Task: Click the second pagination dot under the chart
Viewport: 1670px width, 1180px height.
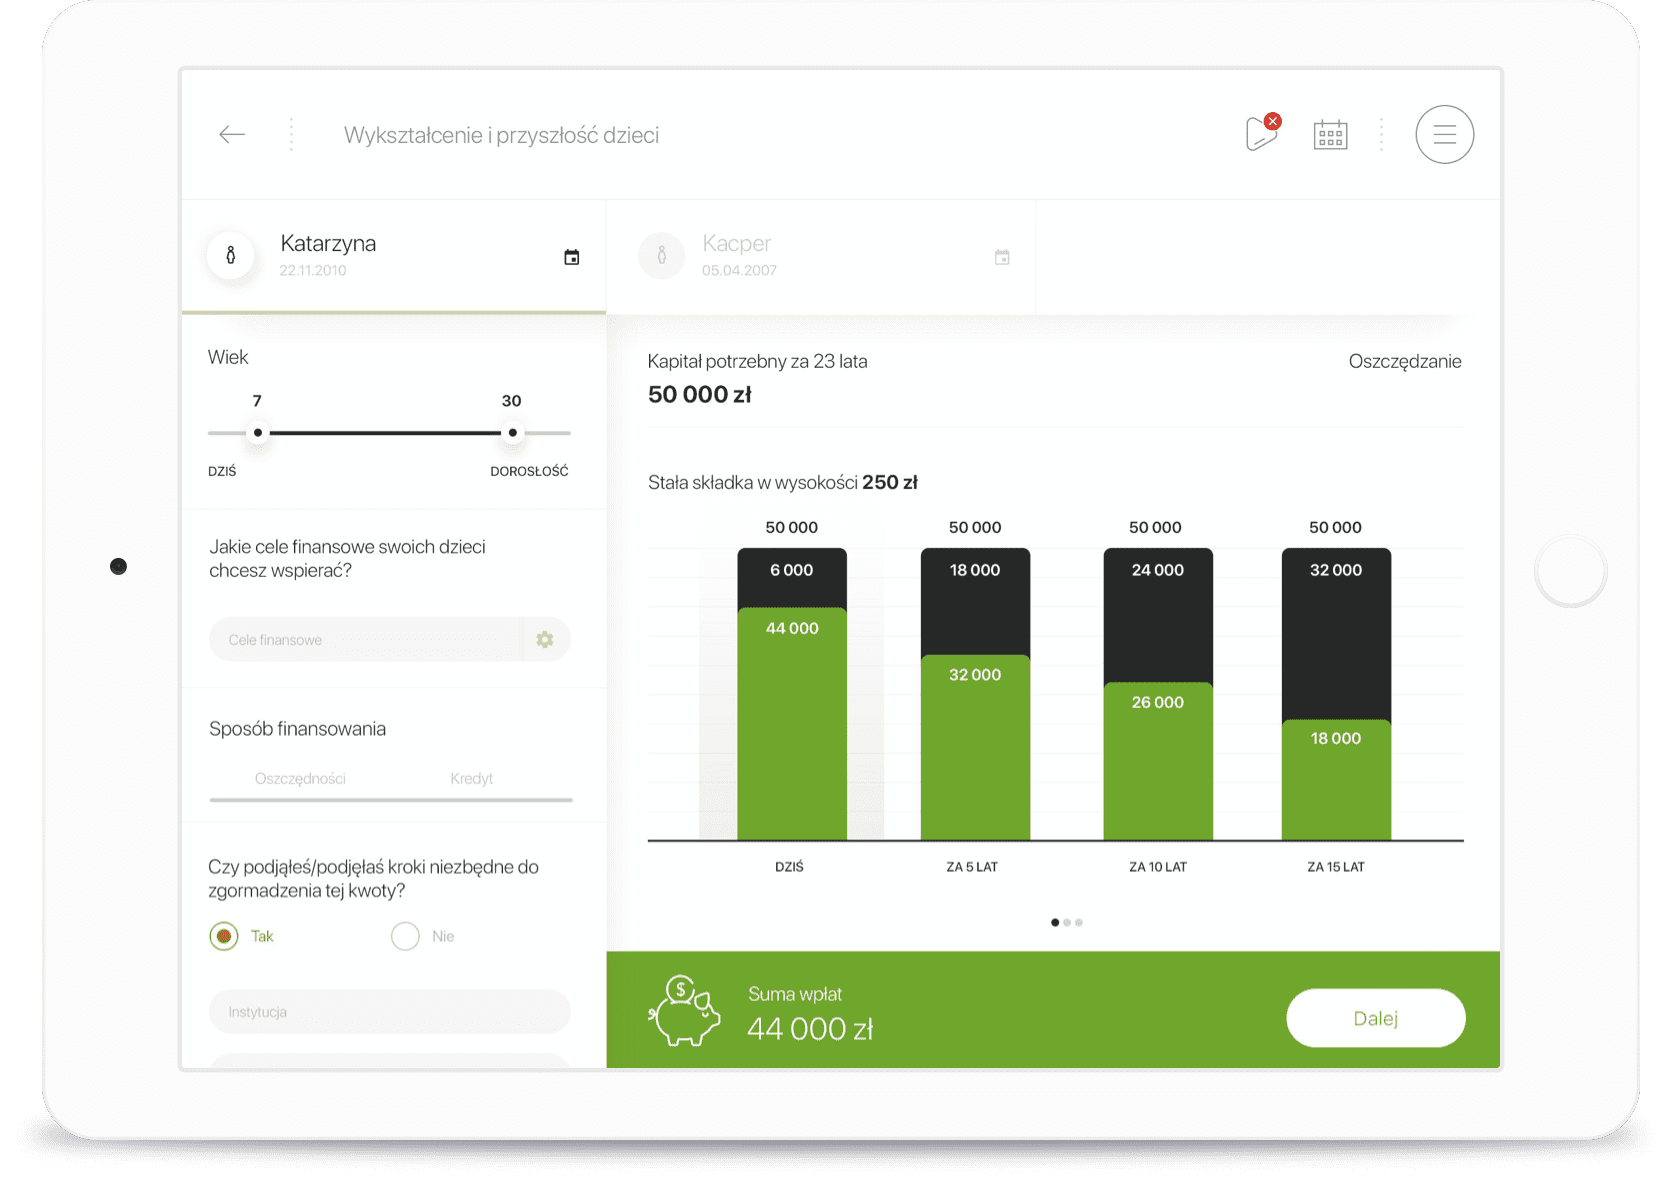Action: click(x=1067, y=922)
